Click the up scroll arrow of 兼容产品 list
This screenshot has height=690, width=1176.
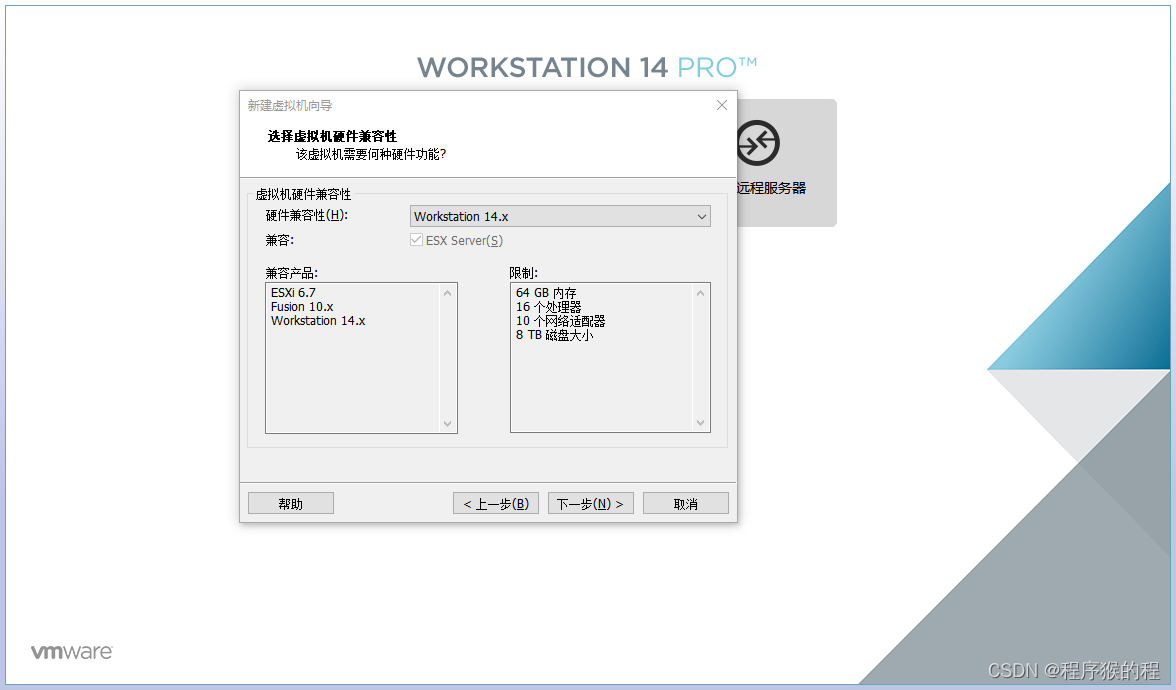coord(447,290)
